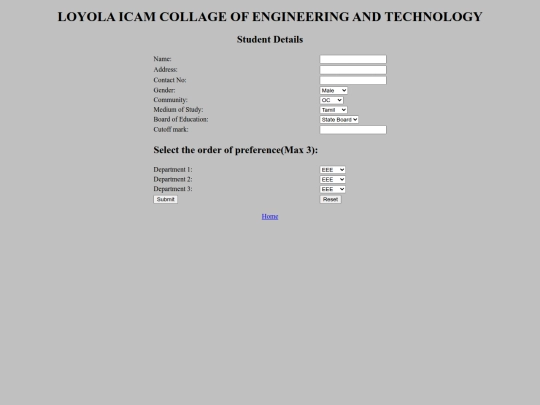The height and width of the screenshot is (405, 540).
Task: Click the 'Medium of Study:' label
Action: tap(178, 110)
